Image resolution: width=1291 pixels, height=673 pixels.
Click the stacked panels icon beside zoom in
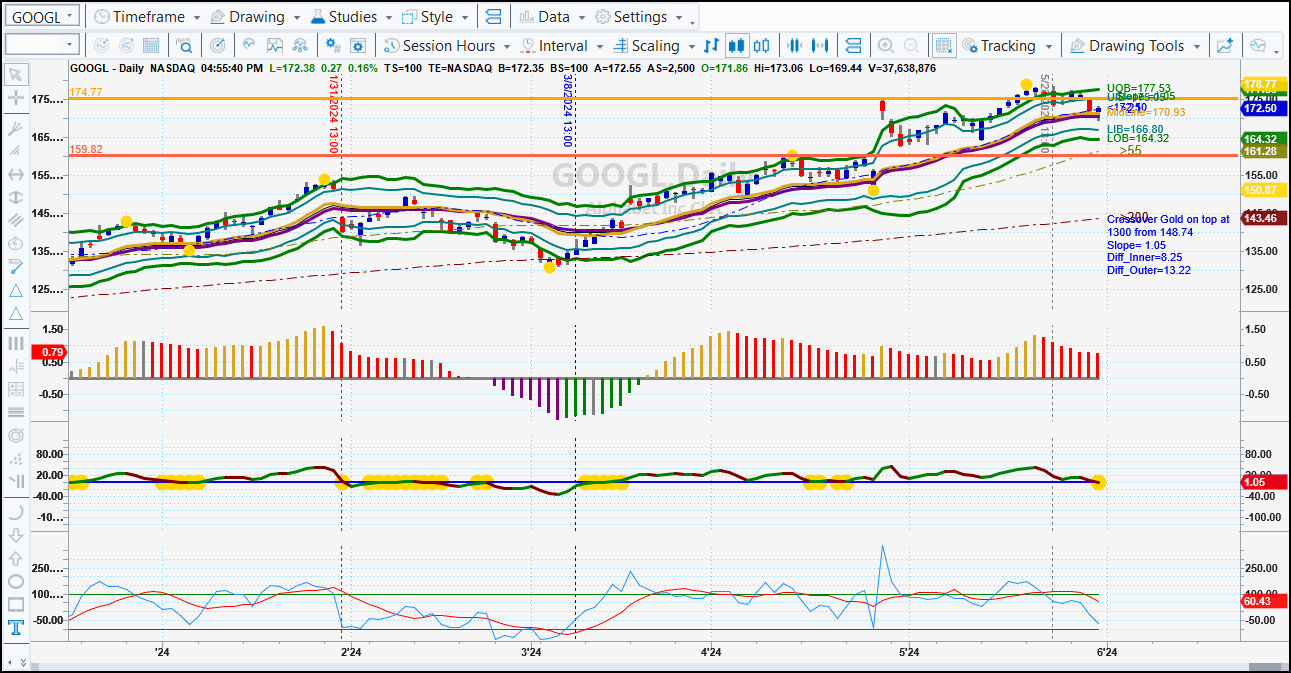[853, 46]
